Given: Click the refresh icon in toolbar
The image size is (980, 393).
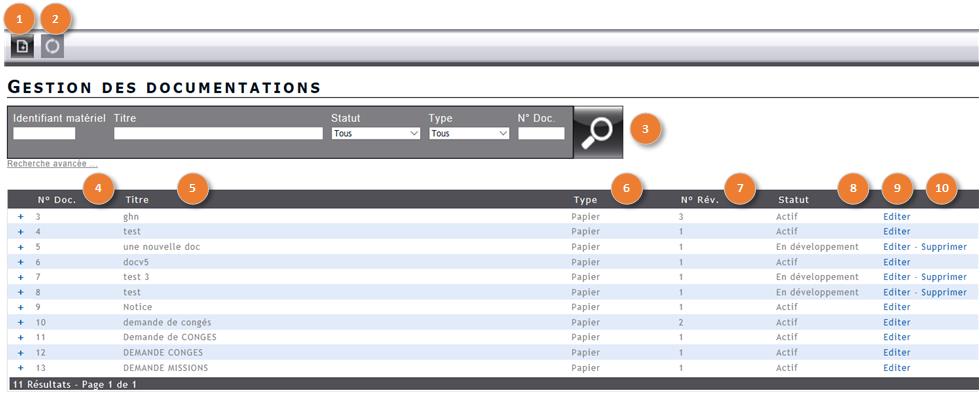Looking at the screenshot, I should [x=53, y=47].
